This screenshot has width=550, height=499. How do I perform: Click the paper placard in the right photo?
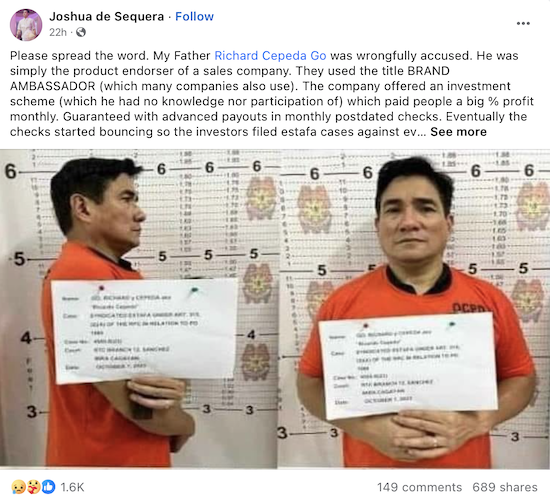(408, 366)
